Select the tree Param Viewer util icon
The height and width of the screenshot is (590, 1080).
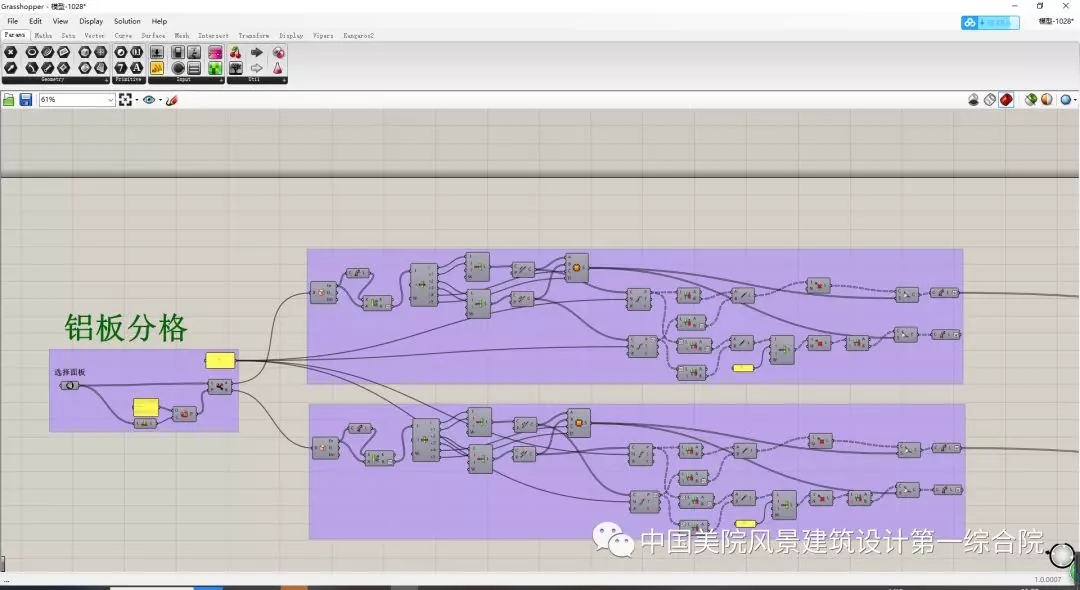point(236,68)
